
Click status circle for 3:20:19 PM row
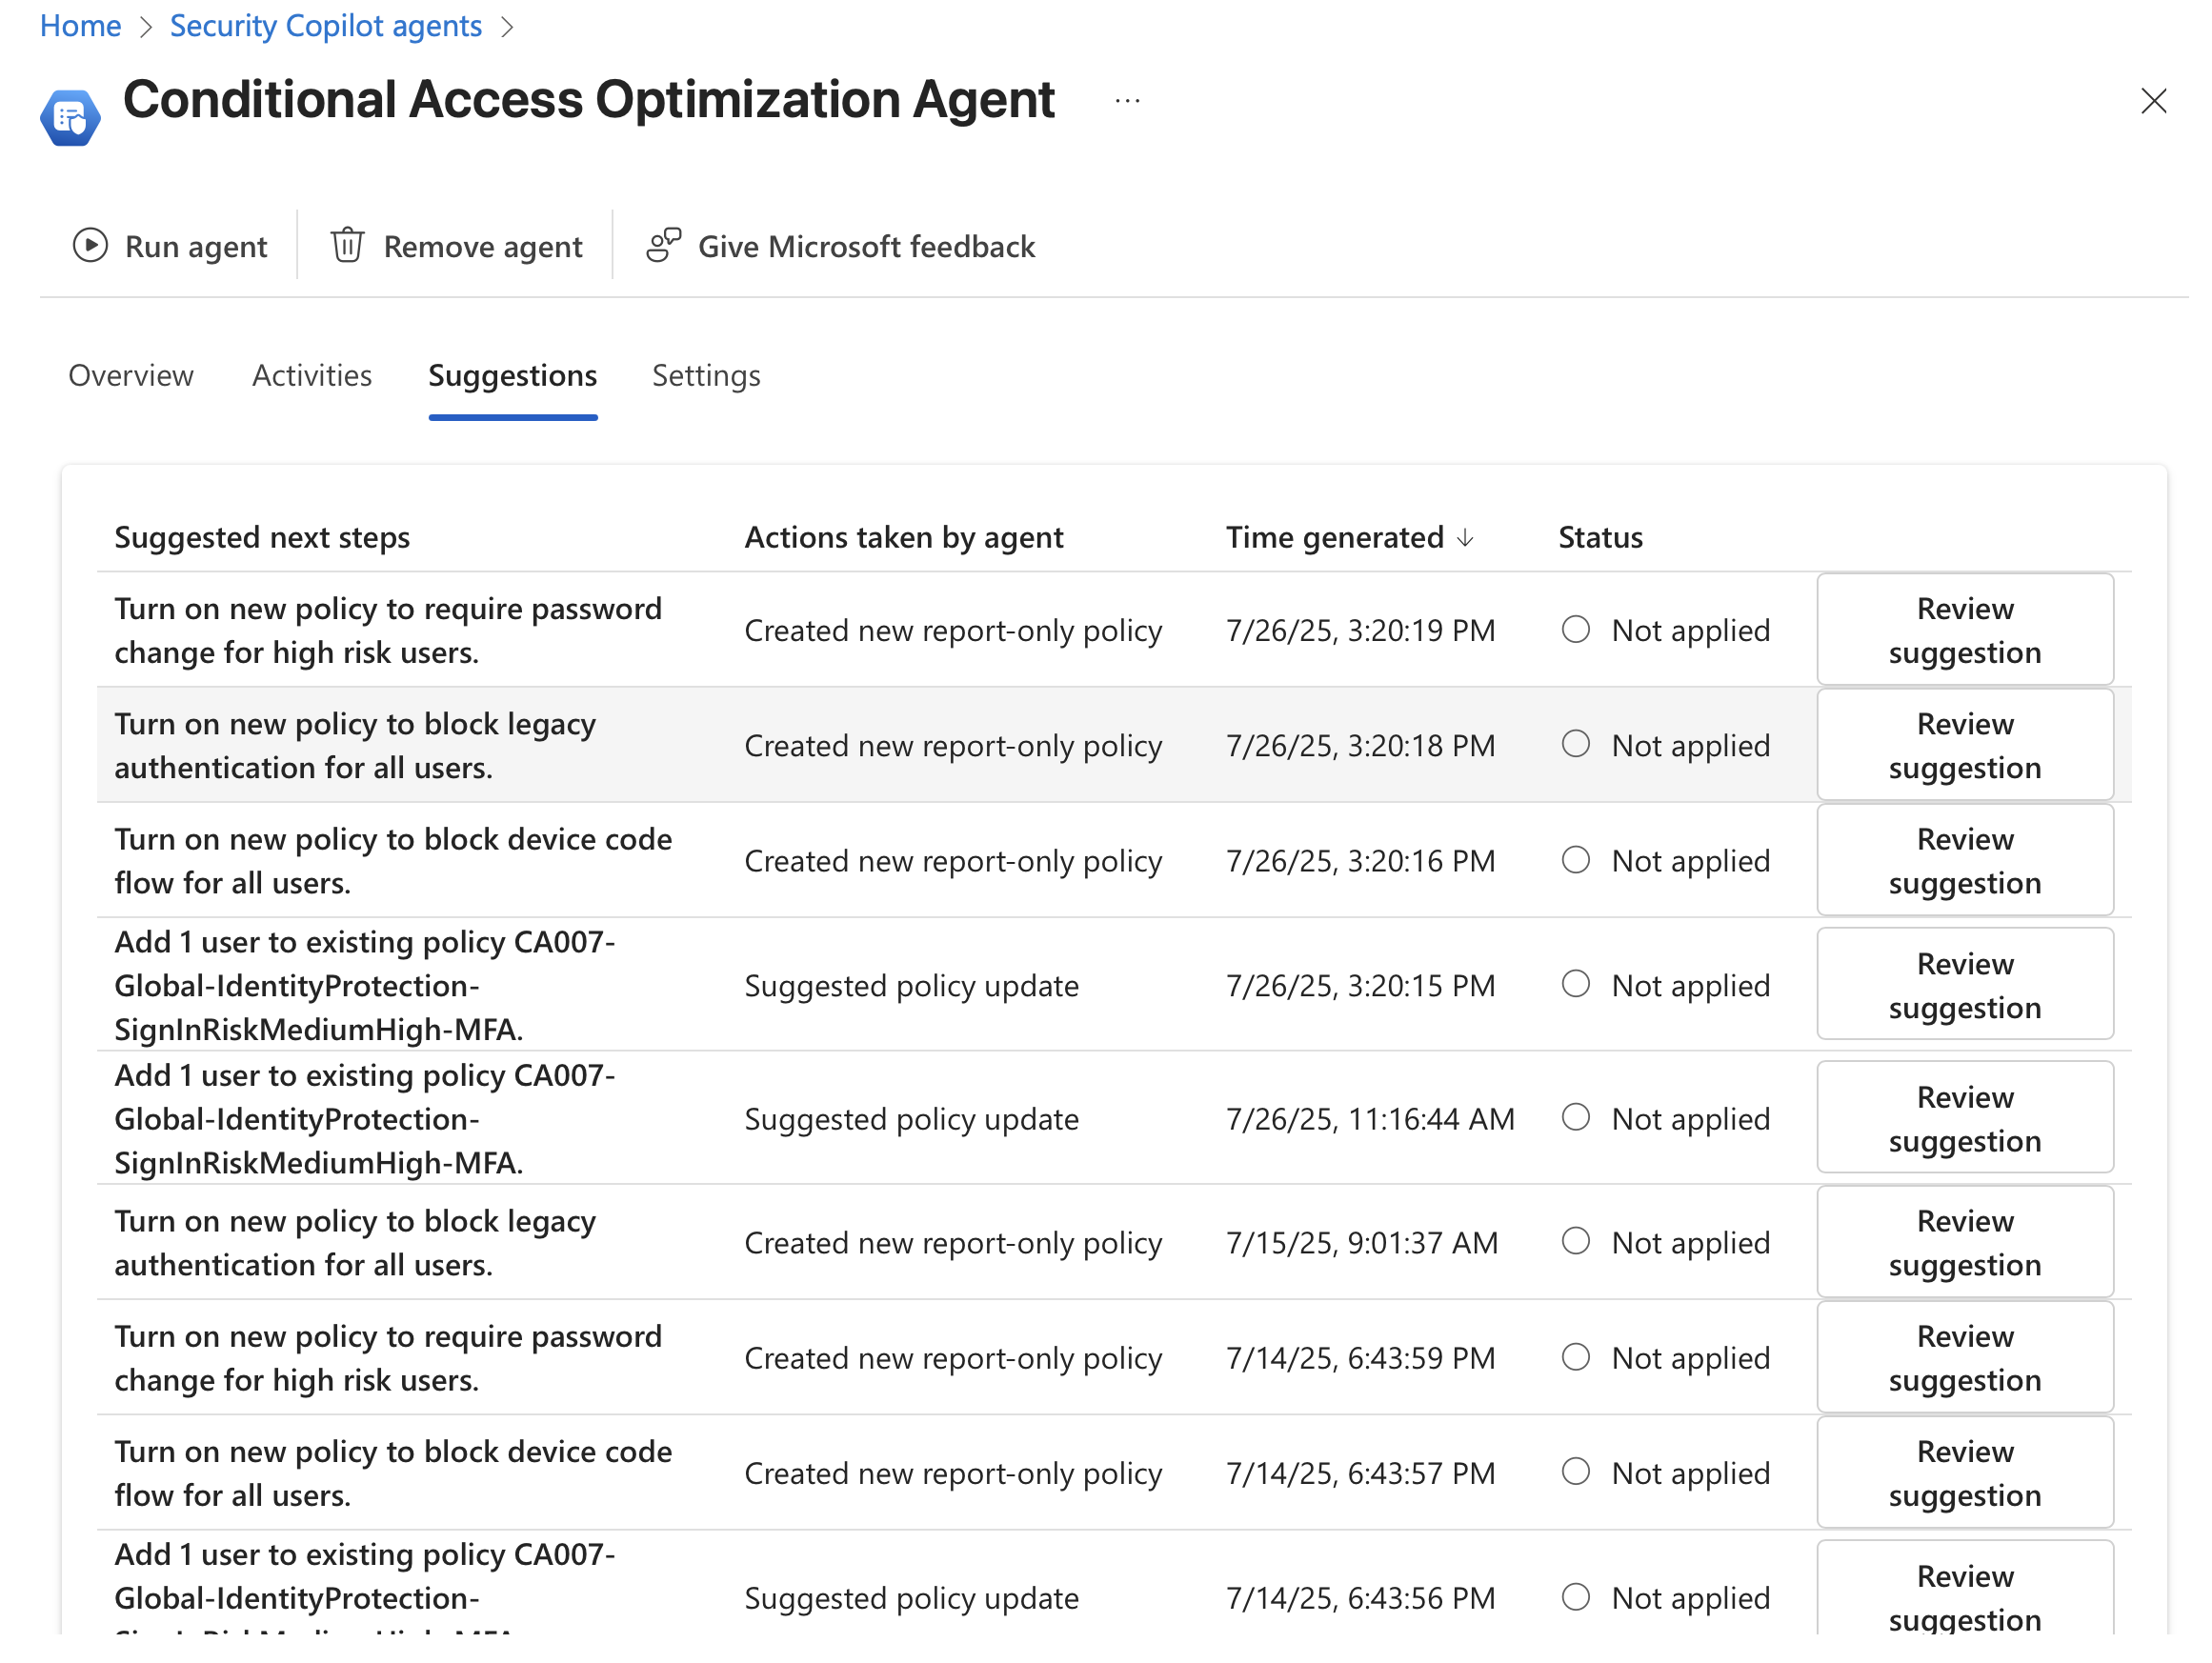pos(1576,629)
